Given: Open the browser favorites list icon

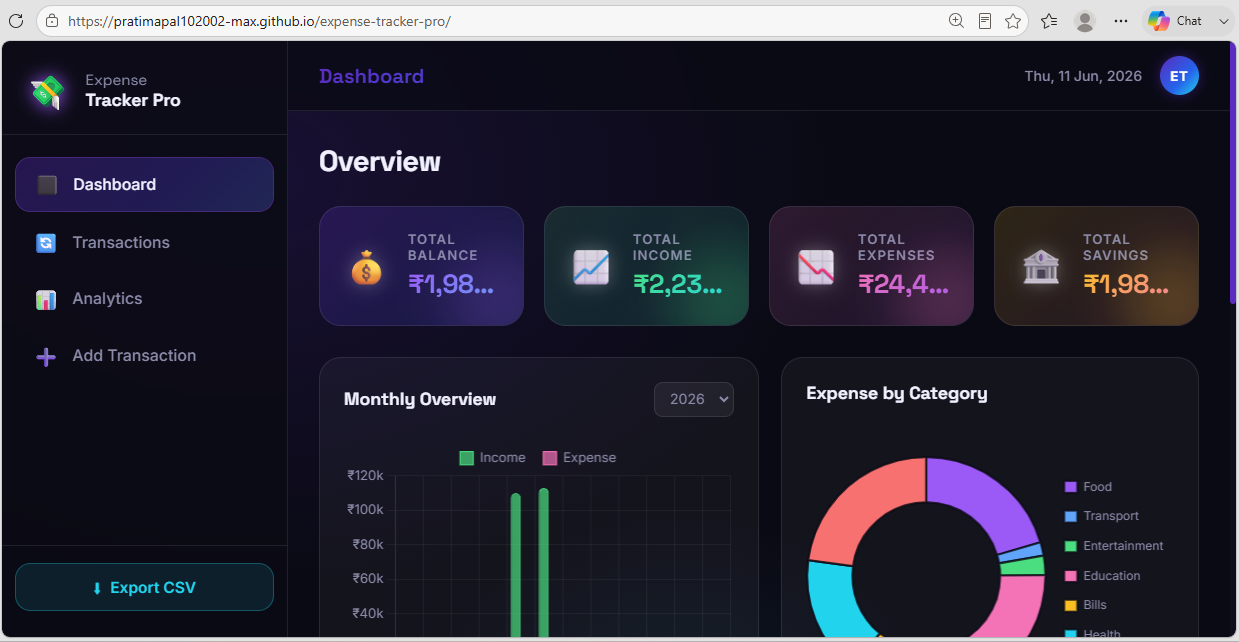Looking at the screenshot, I should click(x=1049, y=21).
